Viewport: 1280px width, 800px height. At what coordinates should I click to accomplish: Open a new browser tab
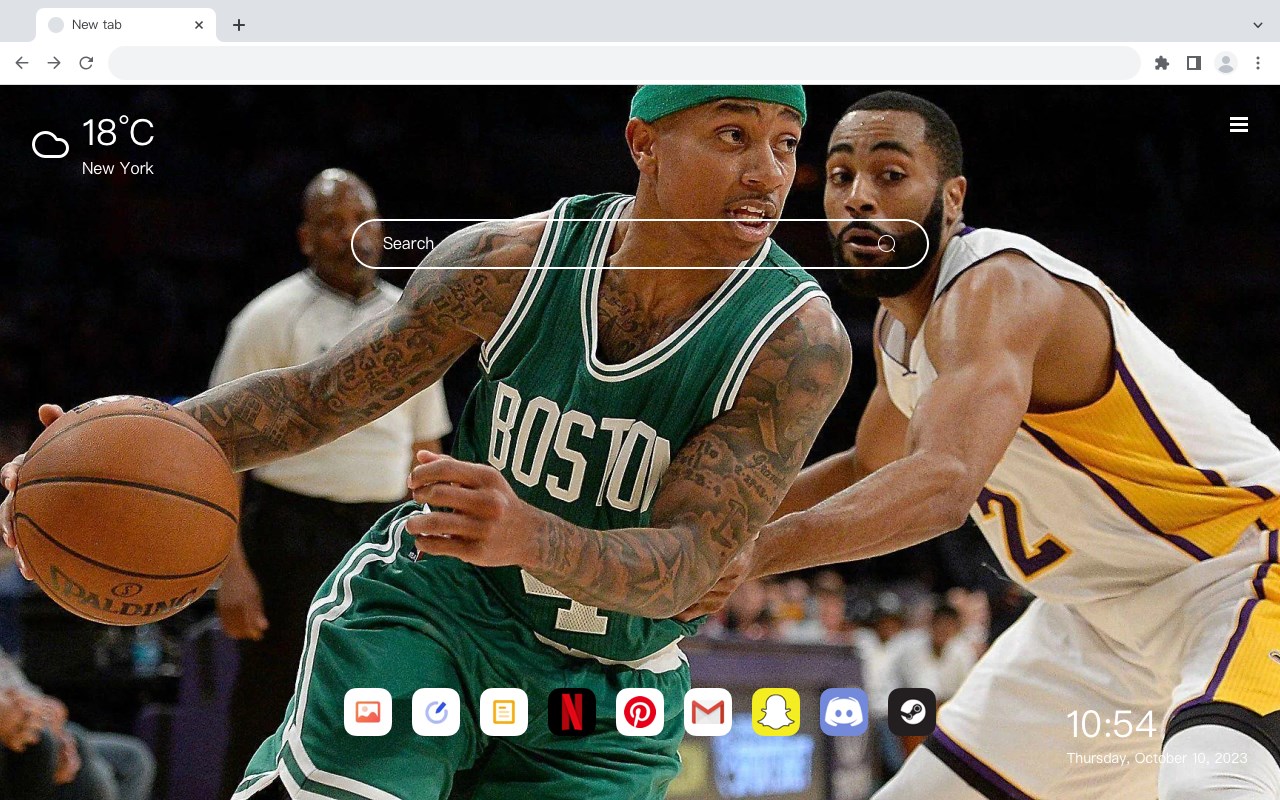click(x=239, y=25)
